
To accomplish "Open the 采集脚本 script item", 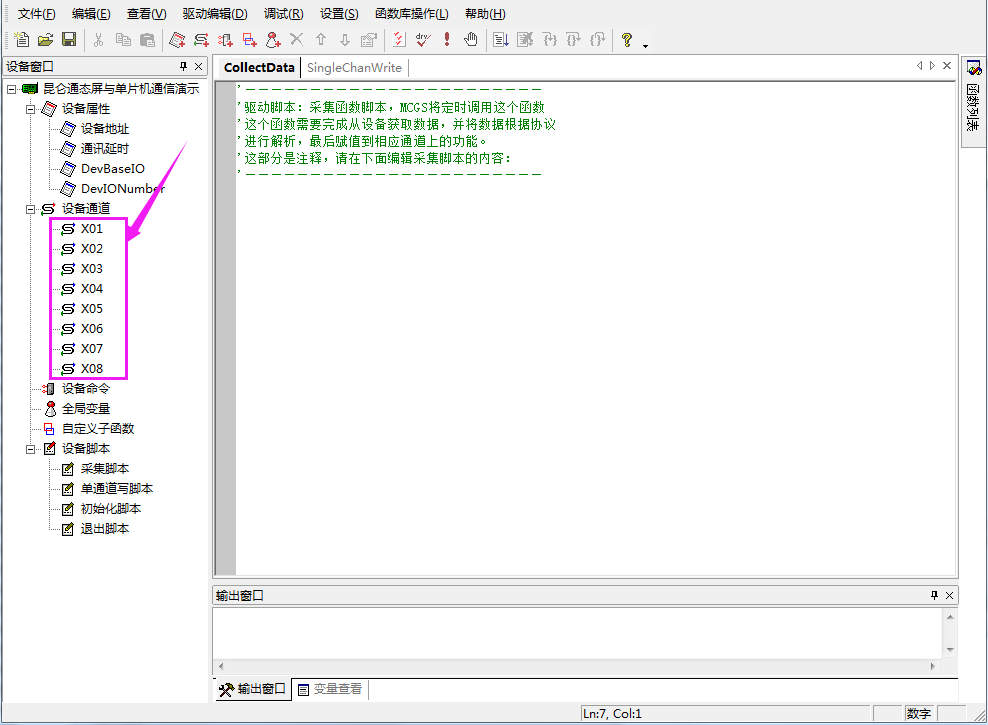I will click(105, 469).
